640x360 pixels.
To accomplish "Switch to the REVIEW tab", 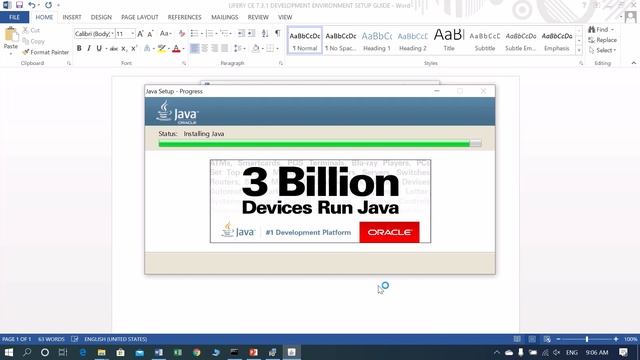I will pyautogui.click(x=258, y=17).
